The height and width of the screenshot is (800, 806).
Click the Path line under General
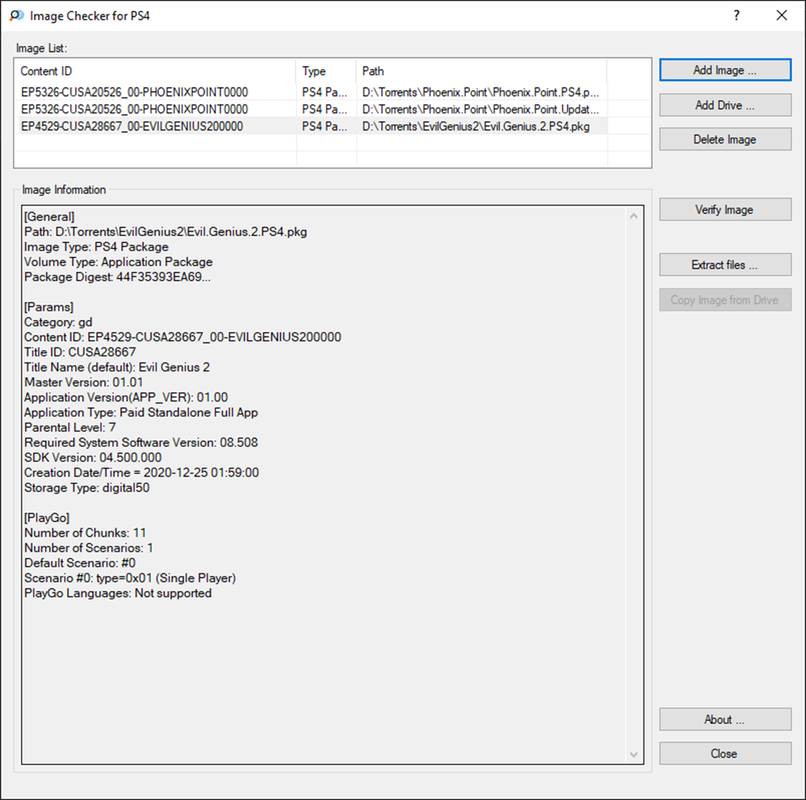pyautogui.click(x=166, y=232)
